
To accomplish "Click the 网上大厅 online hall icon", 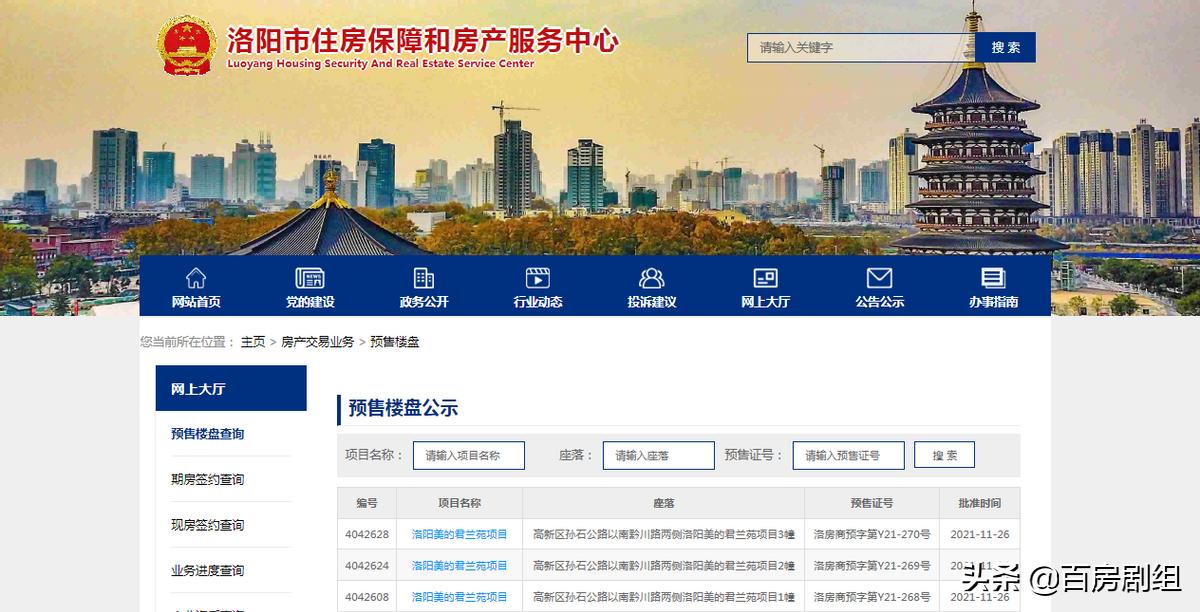I will (x=765, y=281).
